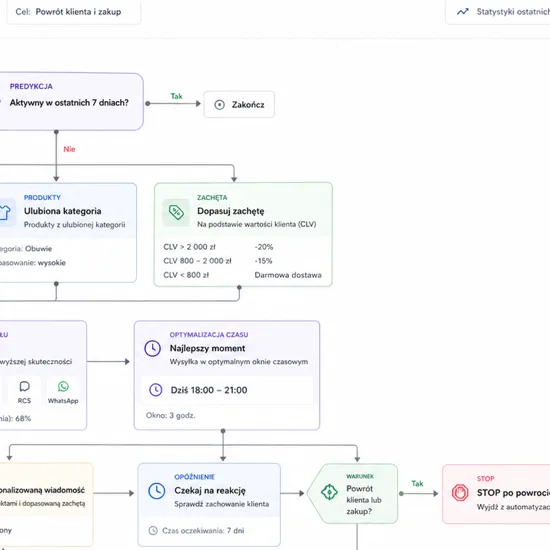Click the Cel: Powrót klienta i zakup field
Image resolution: width=550 pixels, height=550 pixels.
click(74, 12)
